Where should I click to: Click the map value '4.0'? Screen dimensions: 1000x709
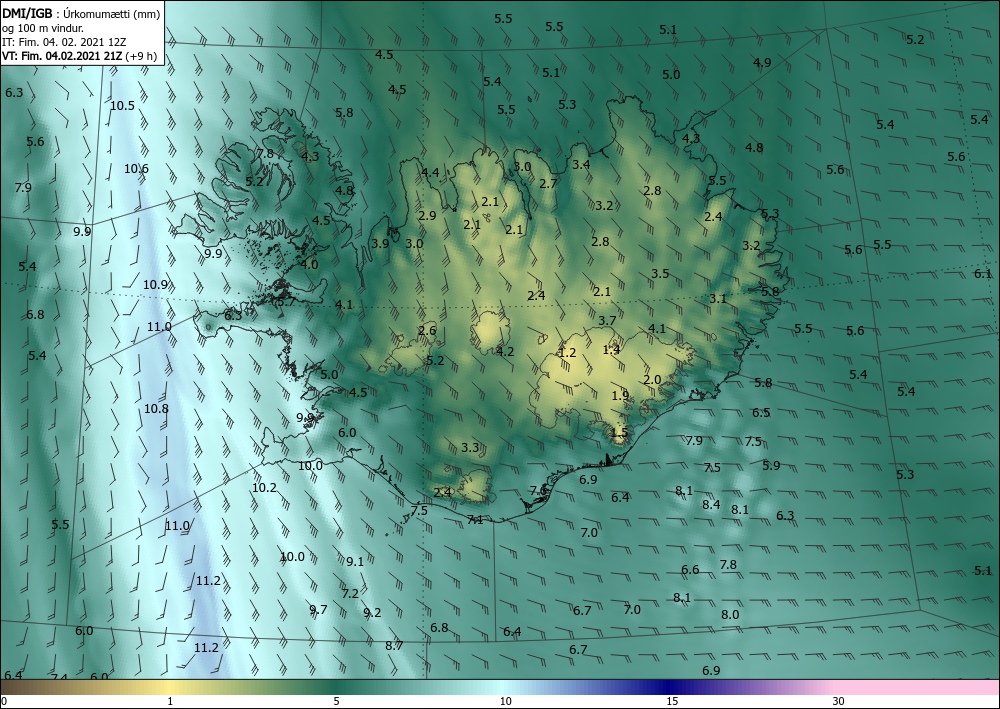309,265
